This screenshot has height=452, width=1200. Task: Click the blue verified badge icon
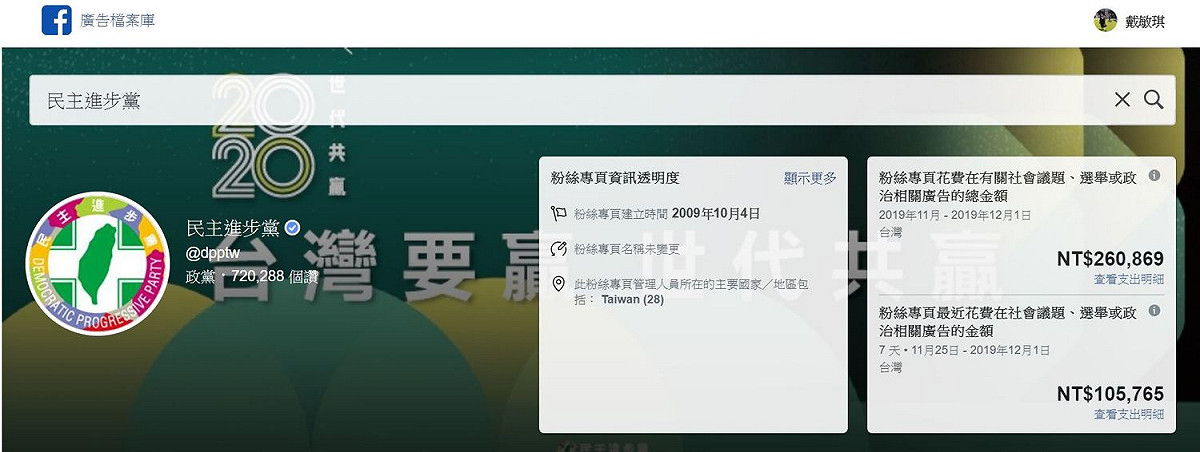point(292,228)
